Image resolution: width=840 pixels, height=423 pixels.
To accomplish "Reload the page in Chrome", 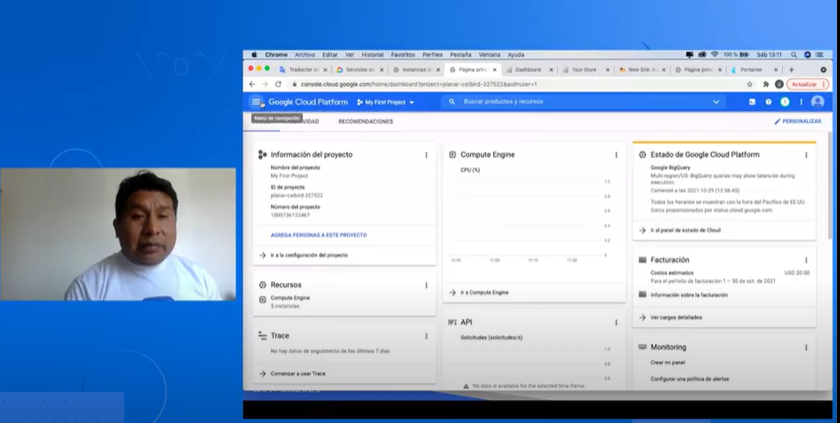I will point(278,84).
